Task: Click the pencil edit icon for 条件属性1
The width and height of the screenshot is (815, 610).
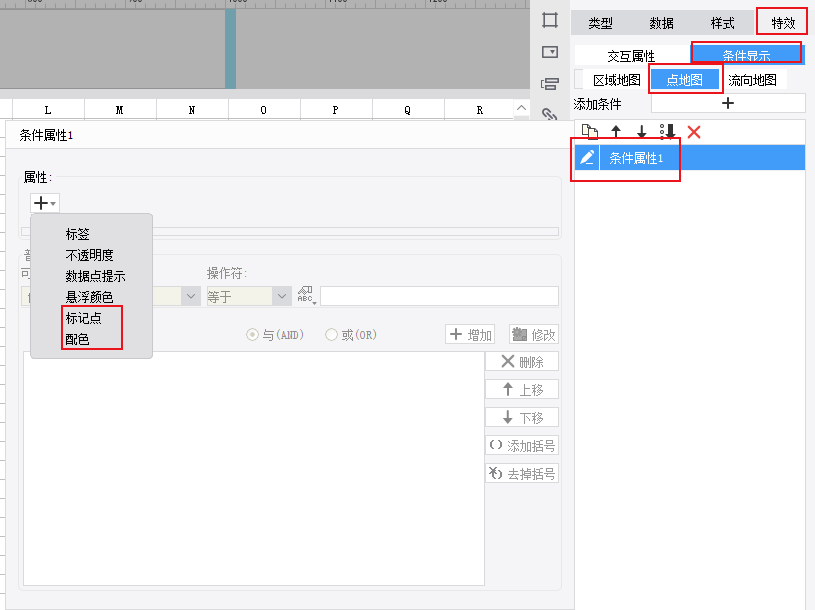Action: [587, 157]
